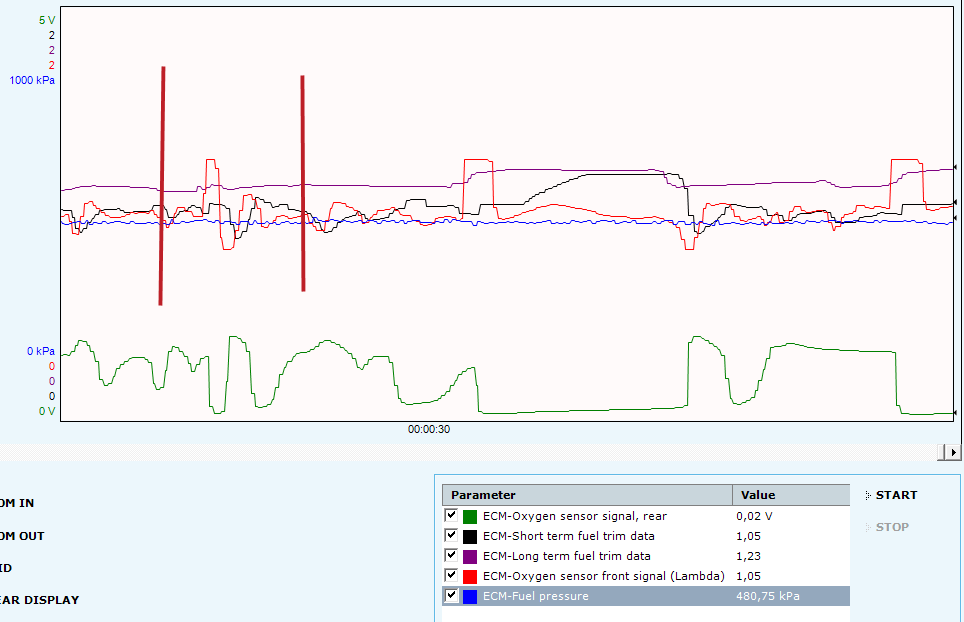Click the Value column header

click(790, 495)
